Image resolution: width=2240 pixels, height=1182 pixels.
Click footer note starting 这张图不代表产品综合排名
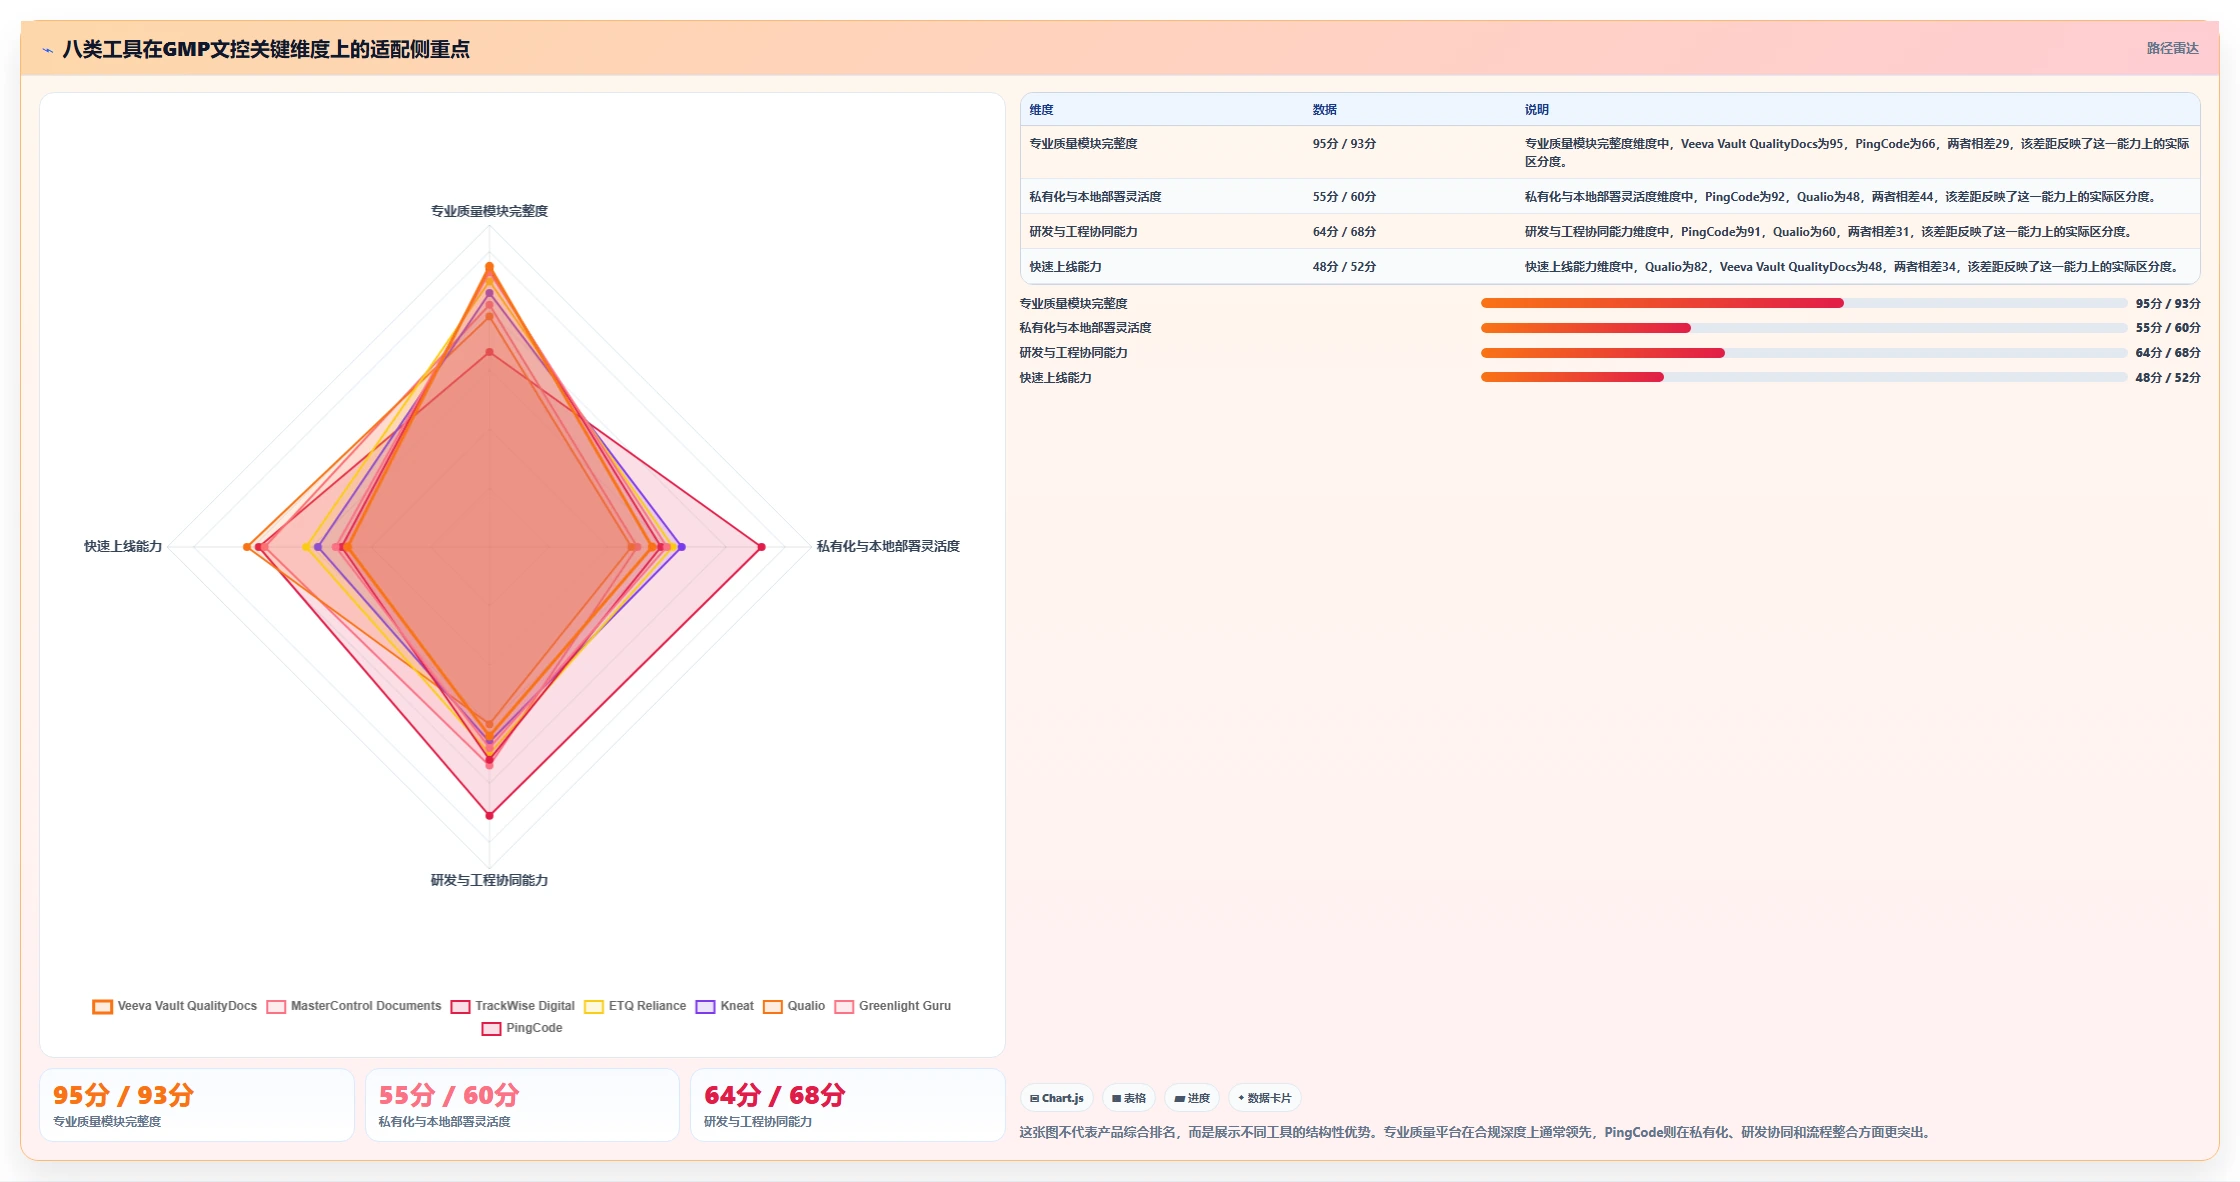click(x=1477, y=1133)
